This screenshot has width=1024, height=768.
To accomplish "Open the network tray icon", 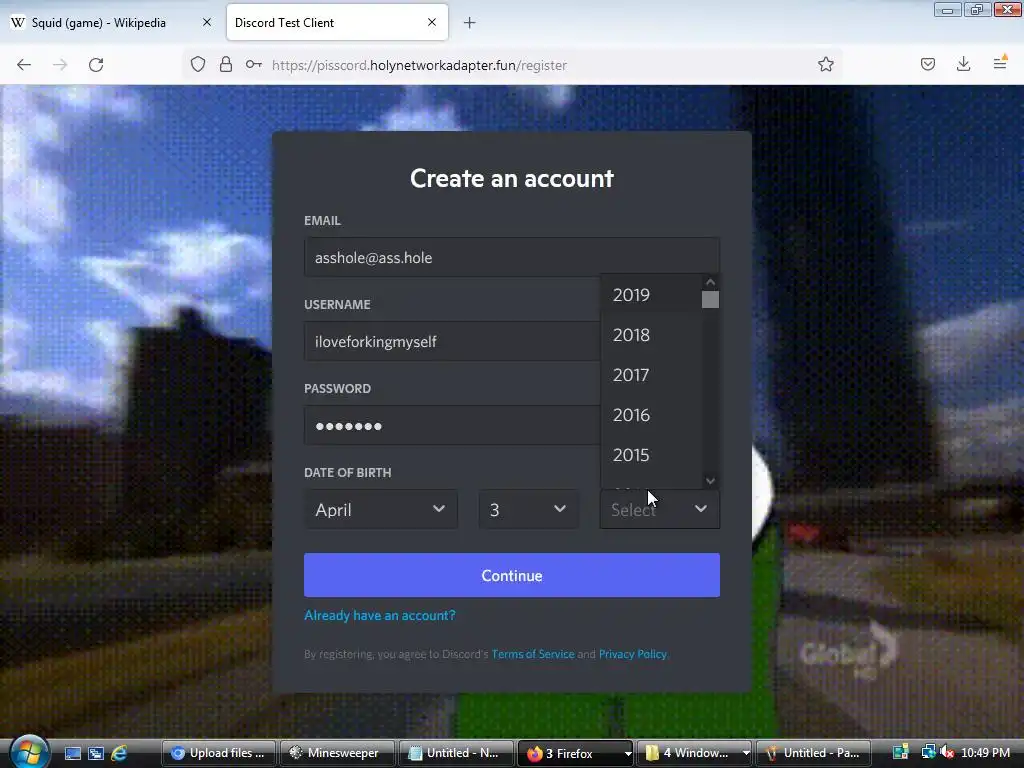I will tap(927, 752).
